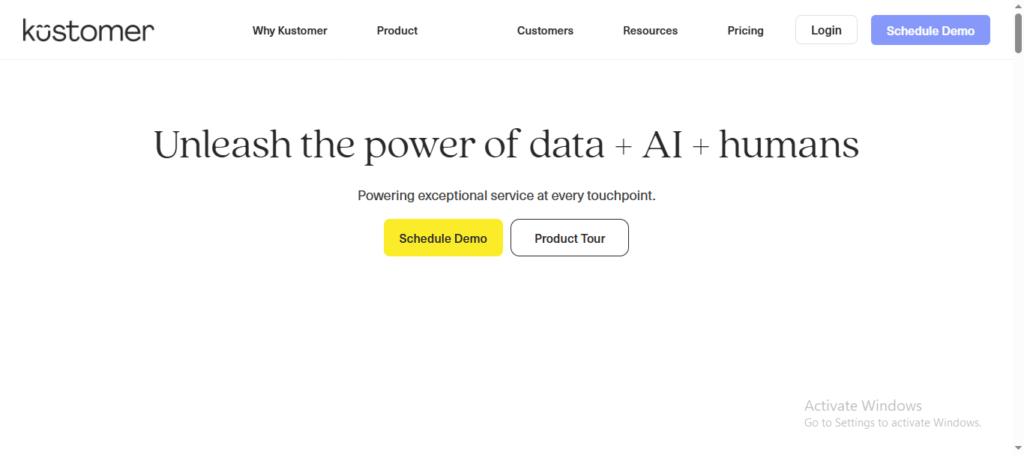Open the Product navigation menu

pyautogui.click(x=397, y=31)
